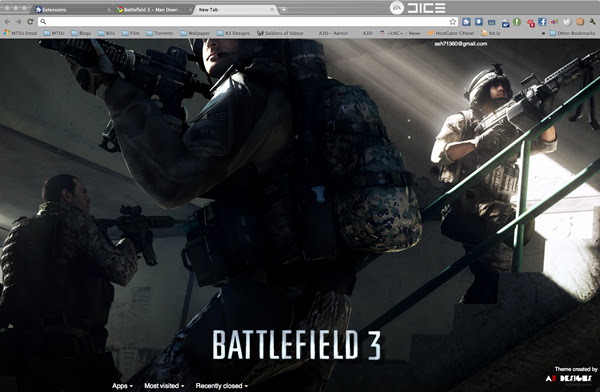Click the ash71380@gmail.com account link
Image resolution: width=600 pixels, height=392 pixels.
[x=460, y=44]
